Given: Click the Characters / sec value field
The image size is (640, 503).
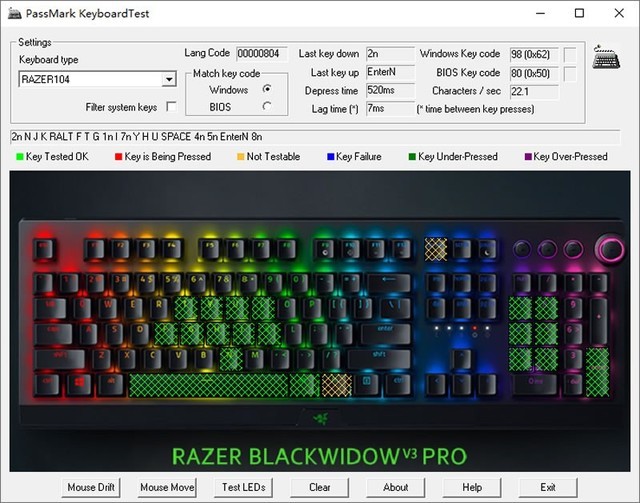Looking at the screenshot, I should click(534, 91).
